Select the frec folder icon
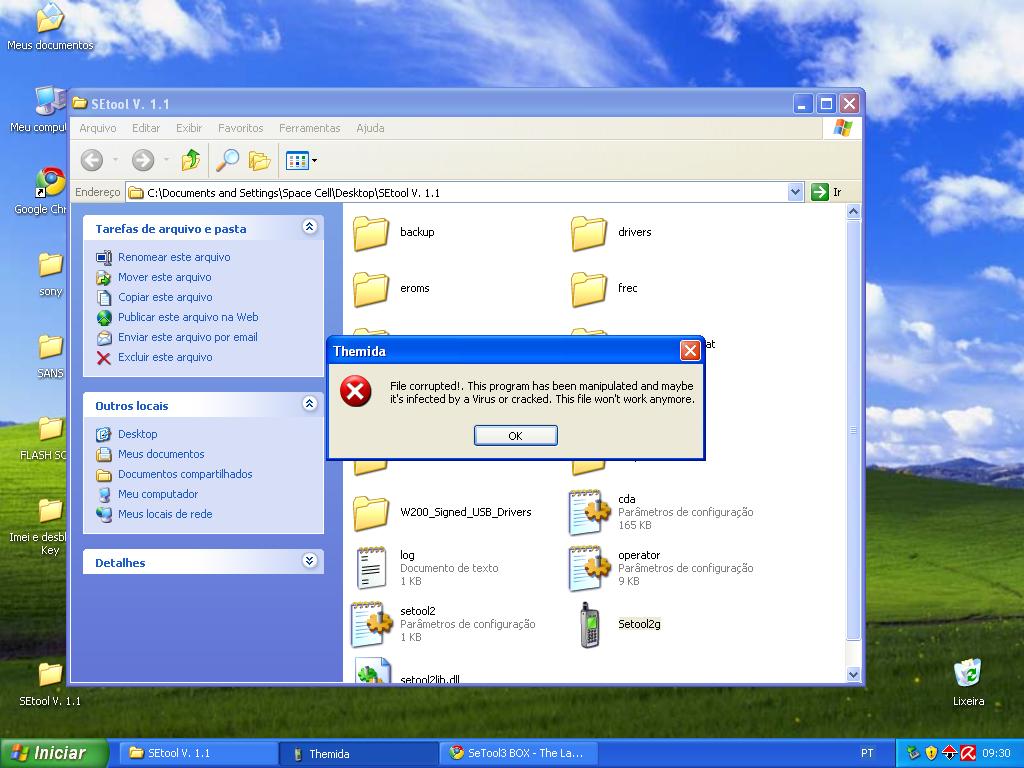 pyautogui.click(x=588, y=289)
